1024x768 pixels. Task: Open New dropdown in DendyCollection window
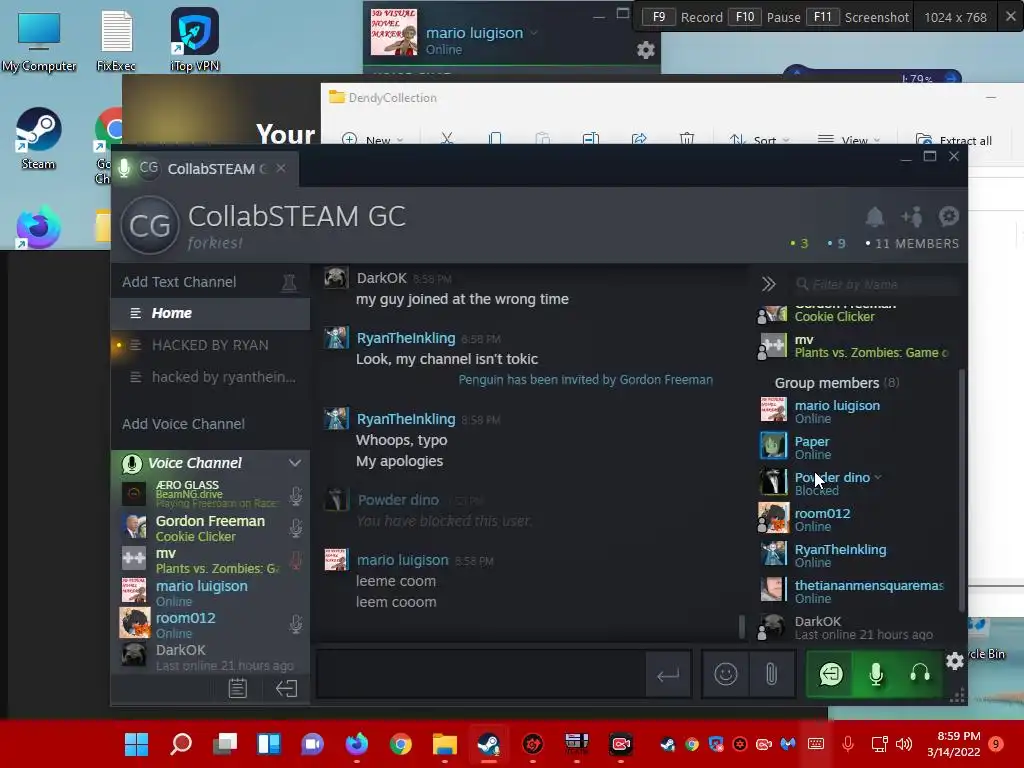(x=372, y=139)
